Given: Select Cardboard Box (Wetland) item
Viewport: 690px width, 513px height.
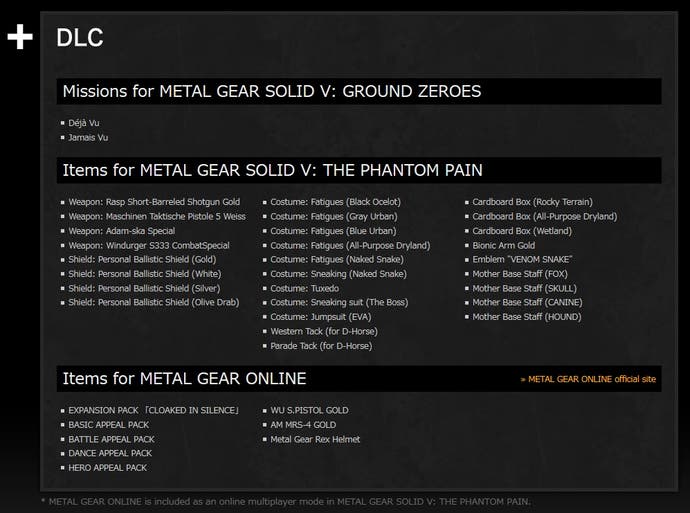Looking at the screenshot, I should click(522, 231).
